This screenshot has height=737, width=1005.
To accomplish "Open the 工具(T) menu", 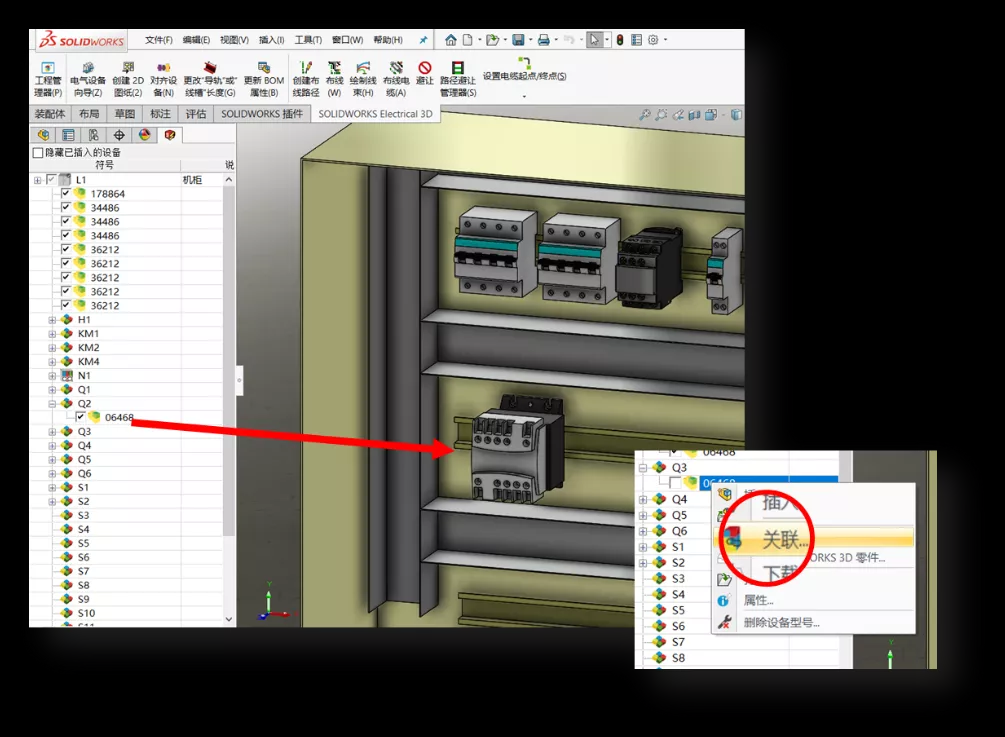I will pos(307,40).
